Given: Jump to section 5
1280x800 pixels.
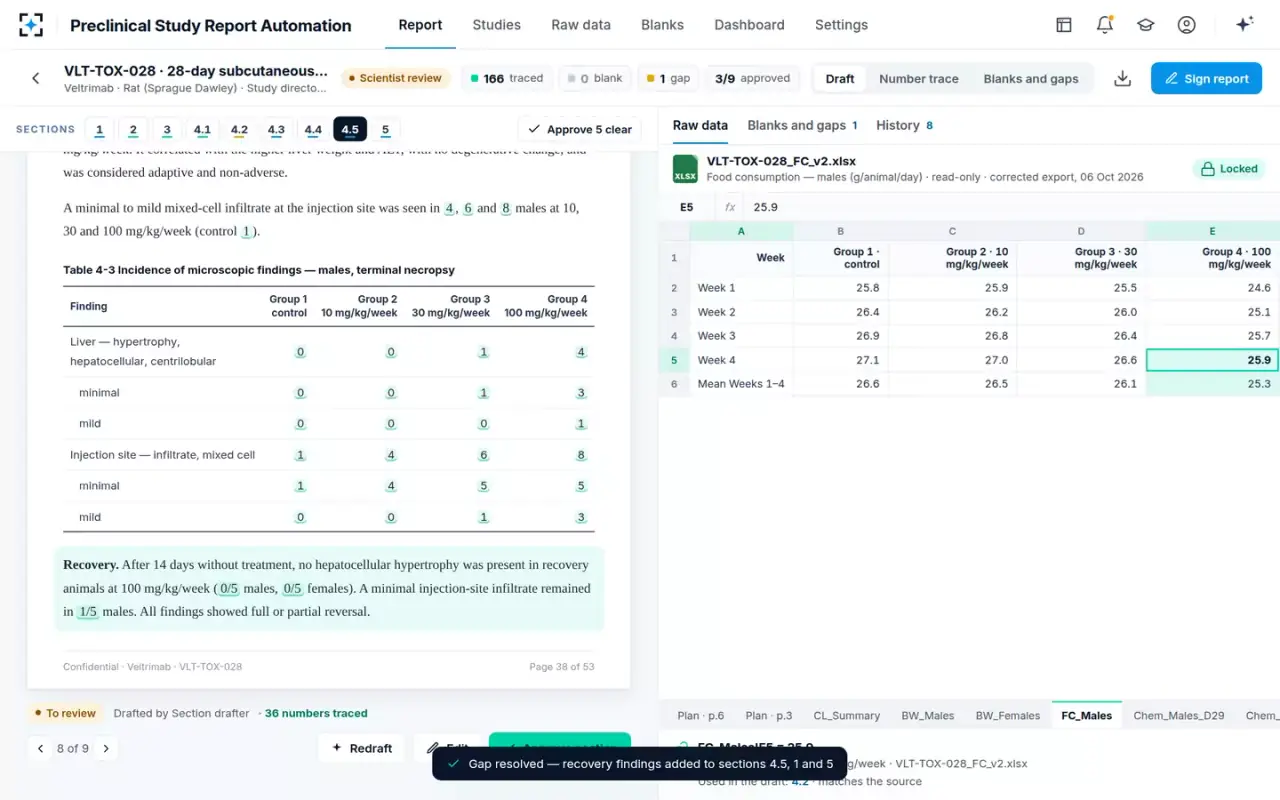Looking at the screenshot, I should tap(385, 129).
